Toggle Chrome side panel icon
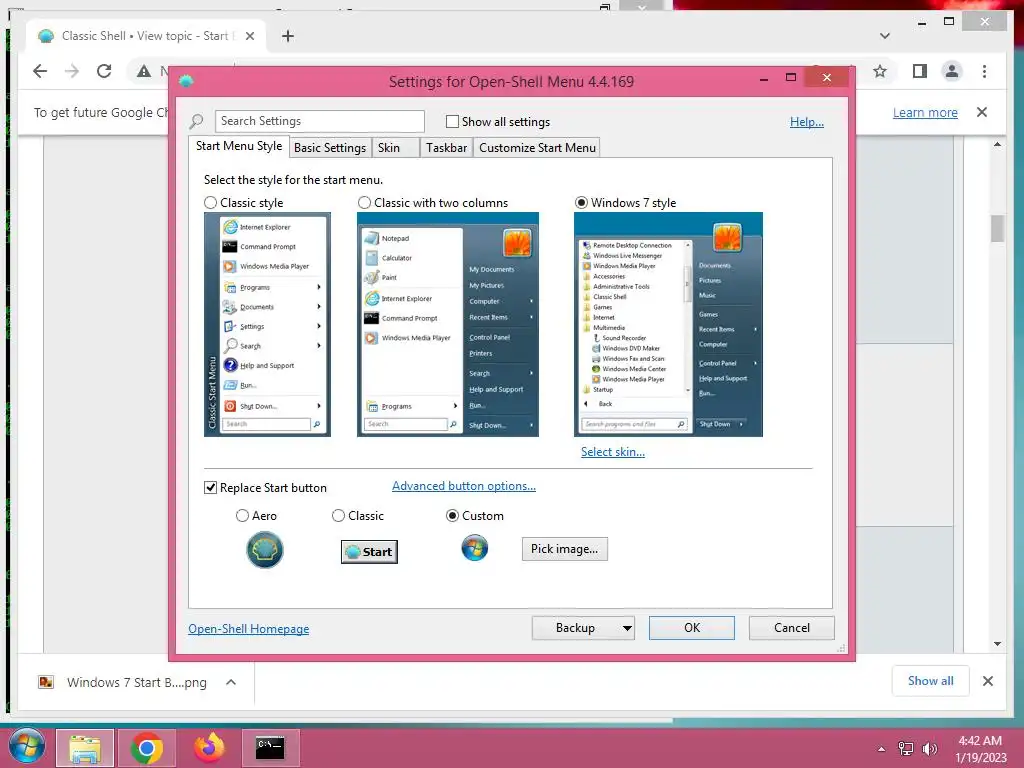 point(920,71)
